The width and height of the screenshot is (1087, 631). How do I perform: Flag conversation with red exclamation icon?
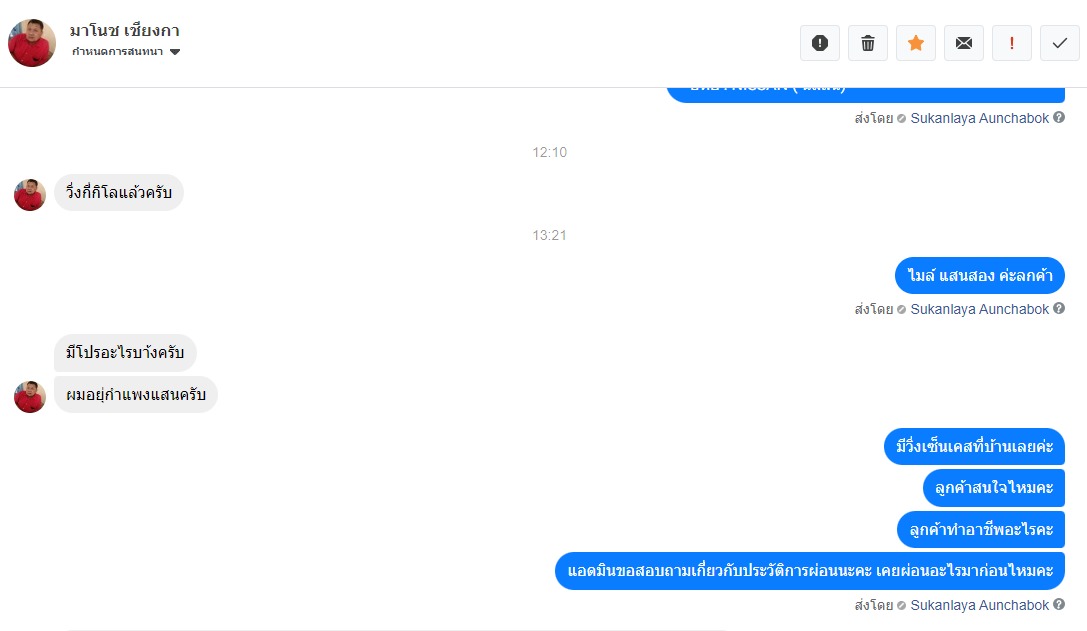point(1011,43)
